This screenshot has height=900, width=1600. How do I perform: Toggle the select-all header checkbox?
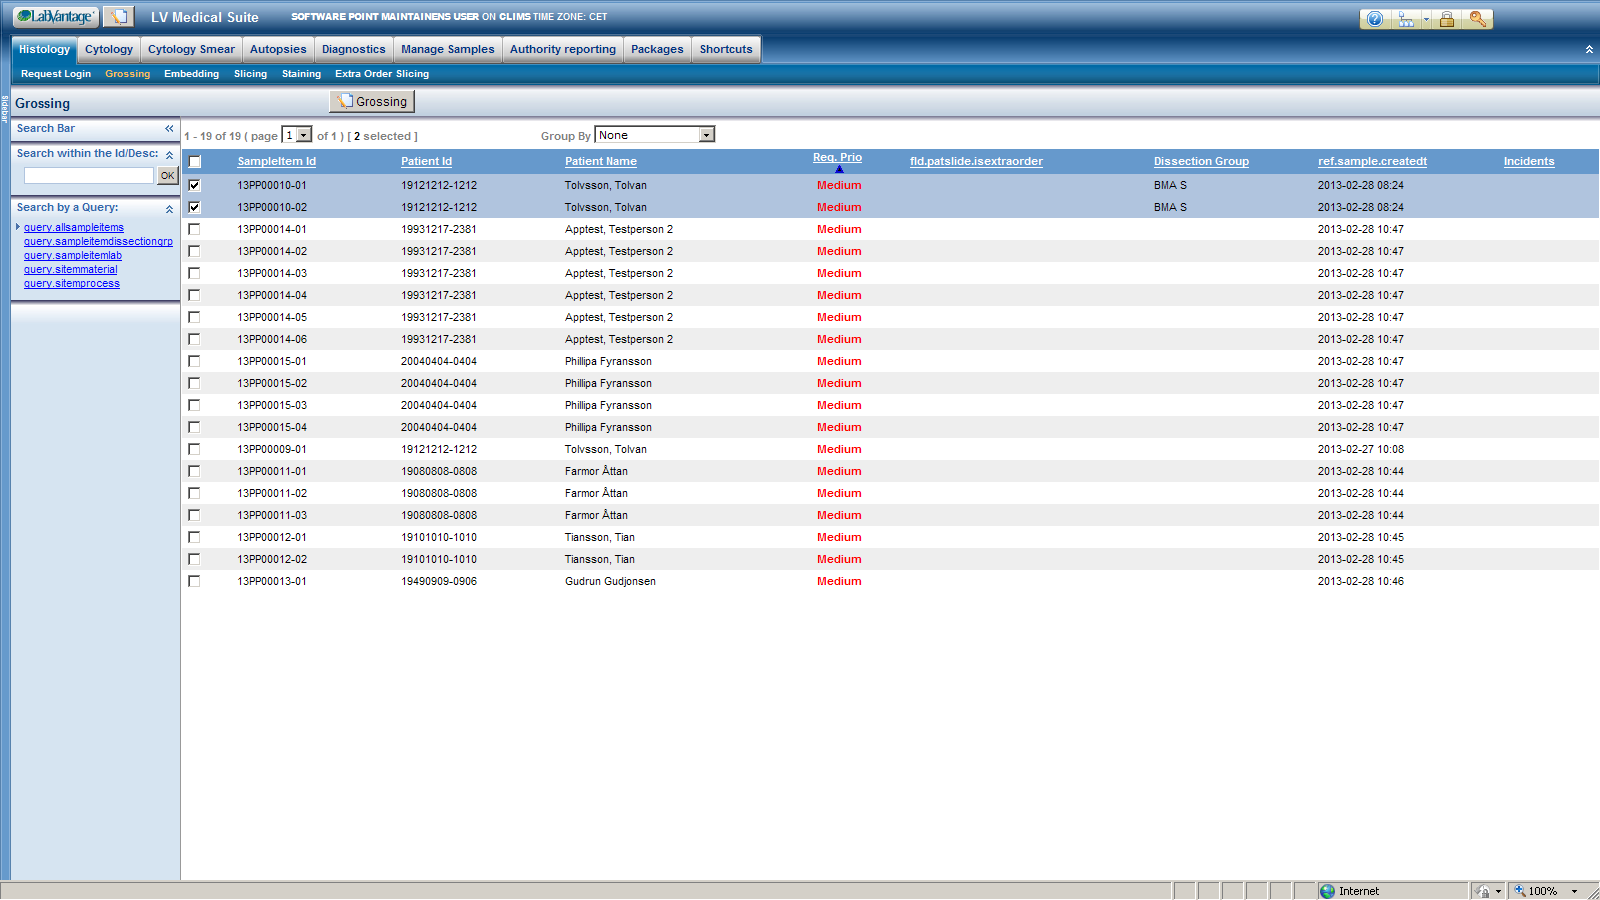click(194, 161)
